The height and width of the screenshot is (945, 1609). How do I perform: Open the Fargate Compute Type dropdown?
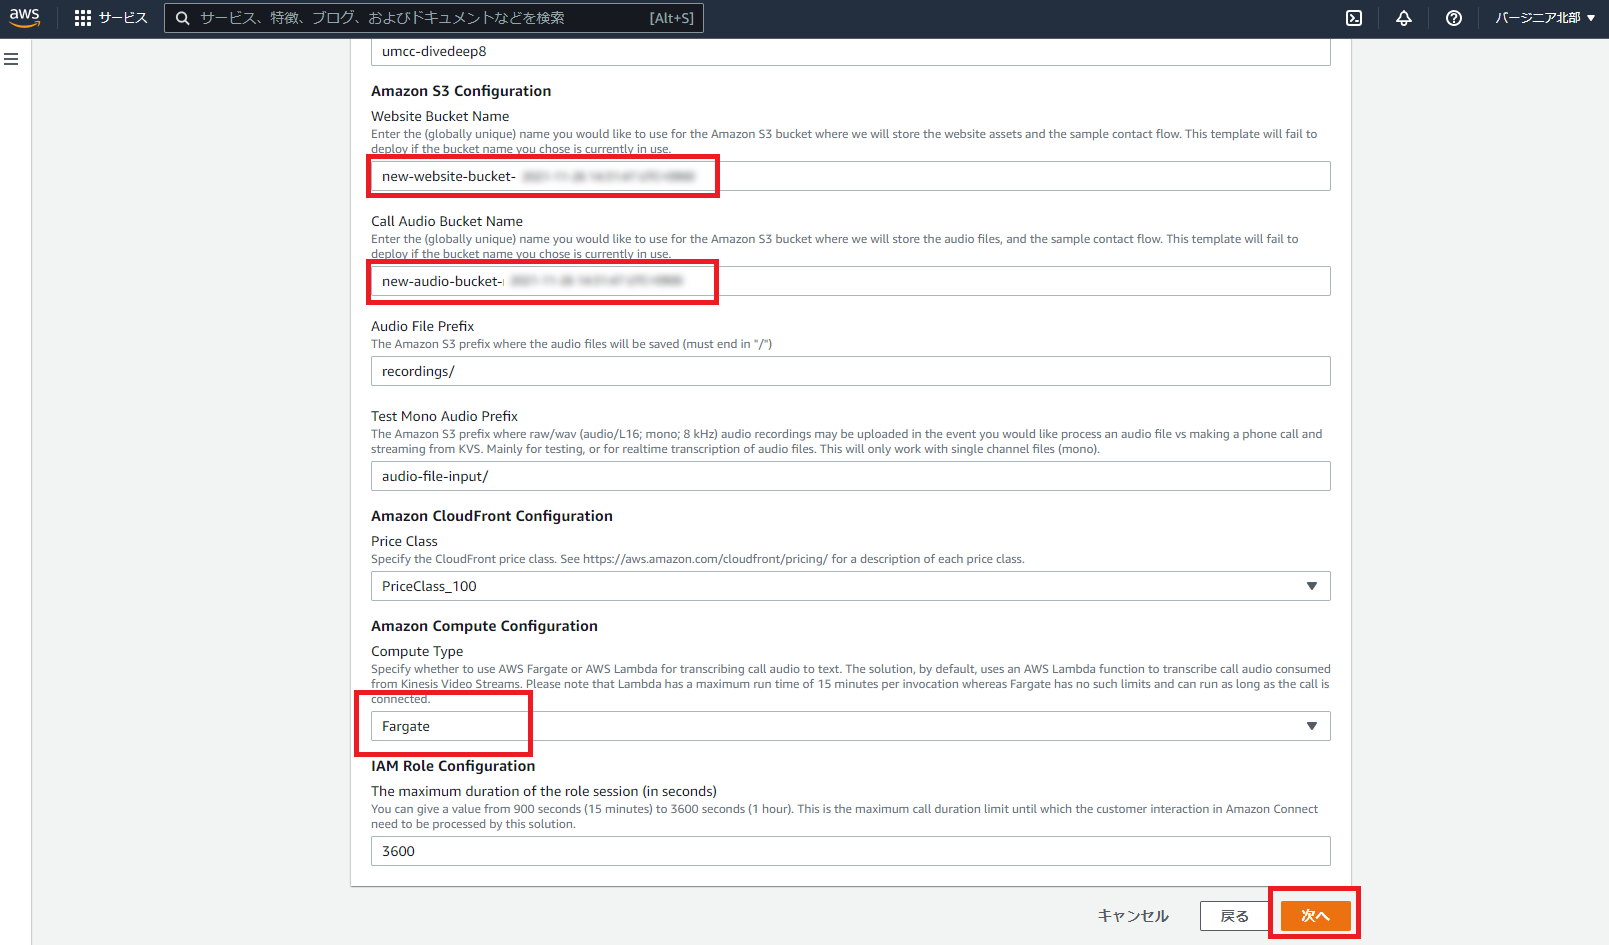point(850,726)
